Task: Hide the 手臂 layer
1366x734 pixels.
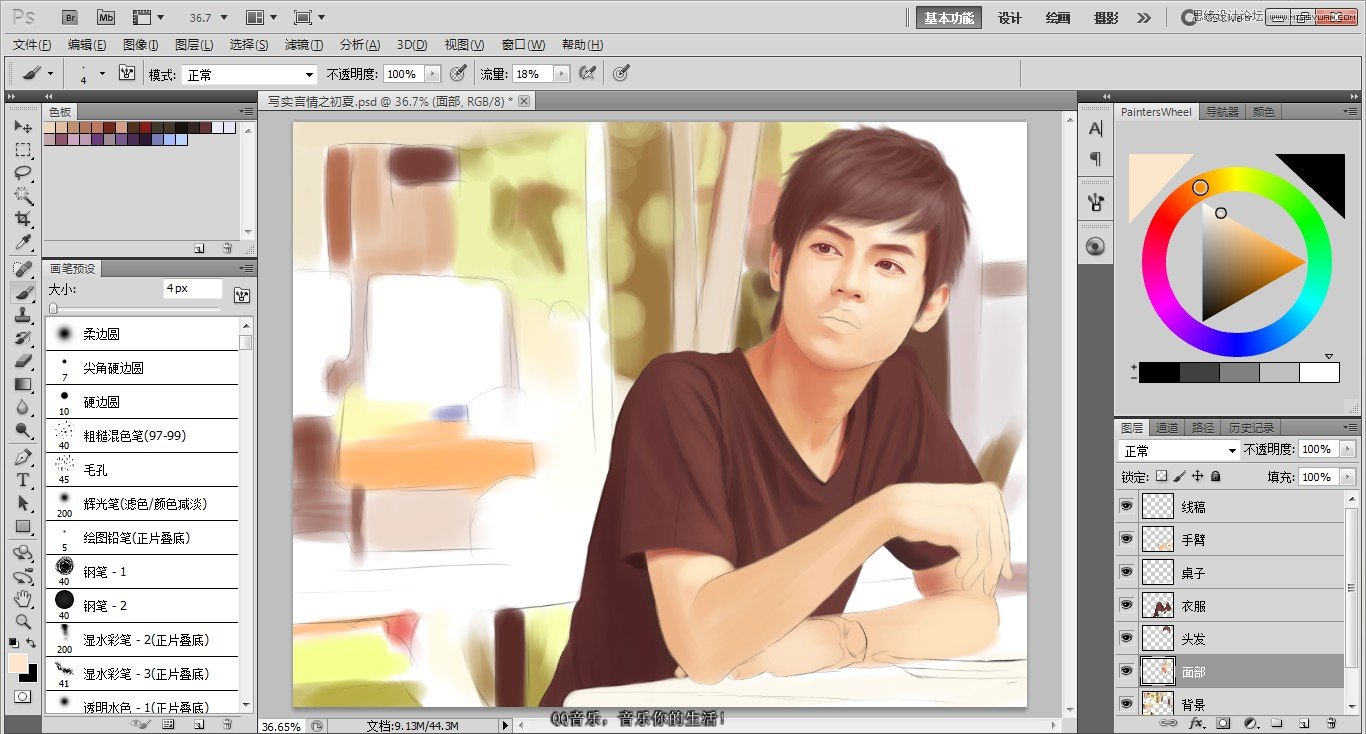Action: 1127,539
